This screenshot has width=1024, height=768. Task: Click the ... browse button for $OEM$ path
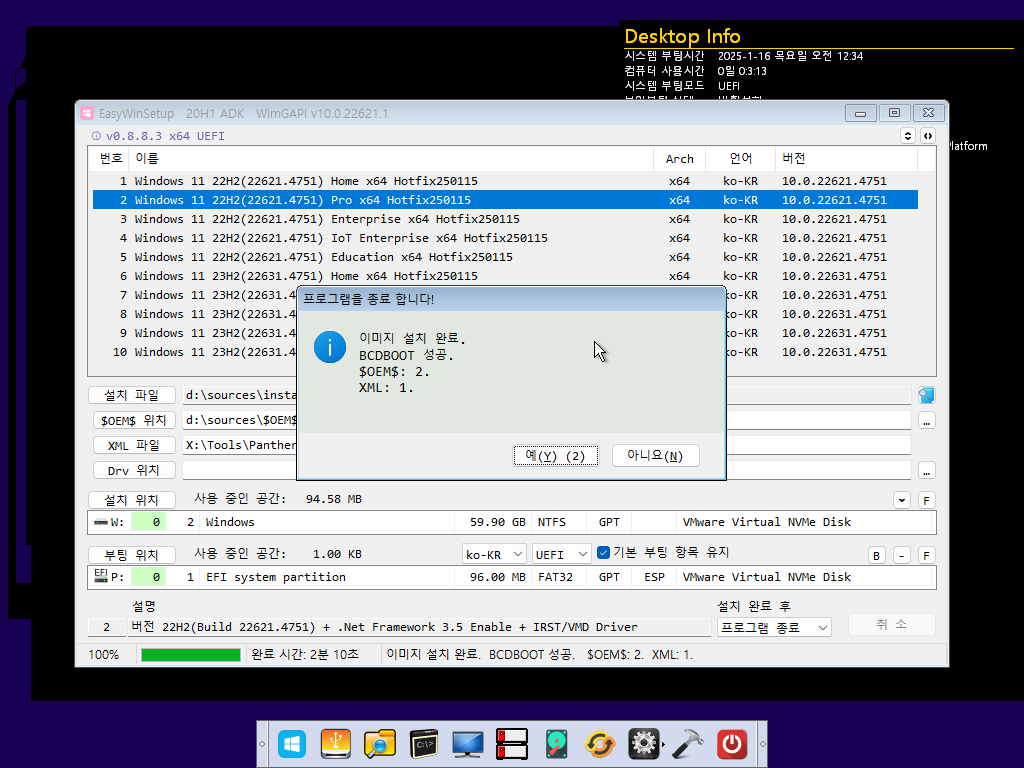coord(926,421)
